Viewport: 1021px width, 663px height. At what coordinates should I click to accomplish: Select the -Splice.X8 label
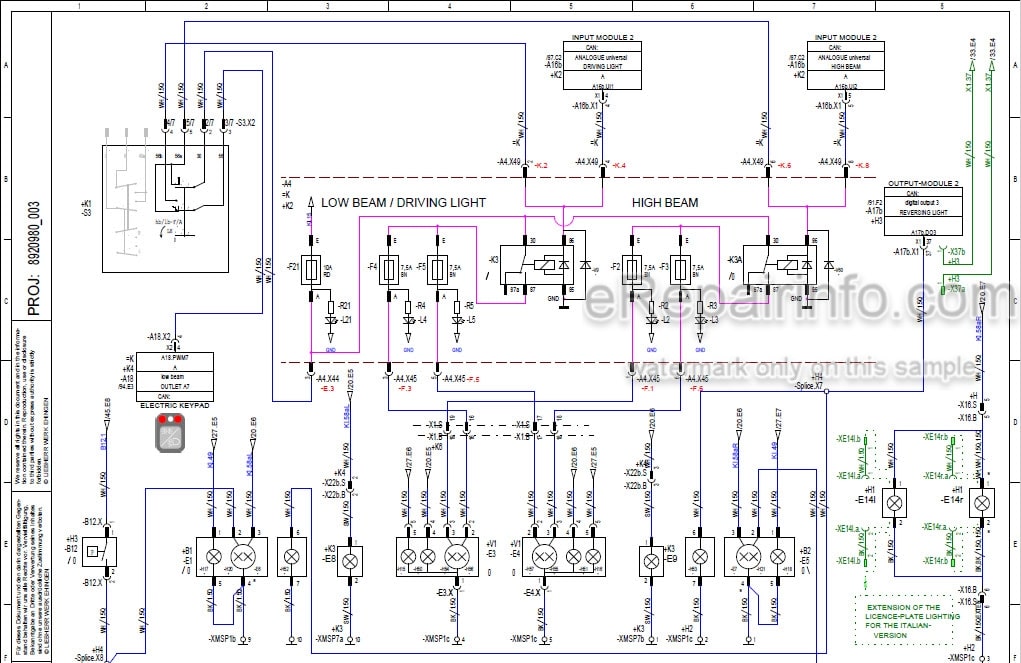point(89,658)
